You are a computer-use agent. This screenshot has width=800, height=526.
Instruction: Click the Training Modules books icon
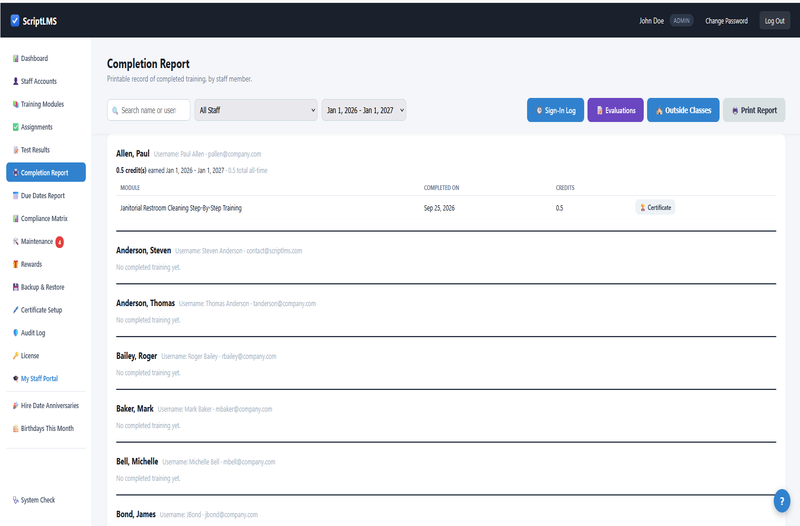coord(16,104)
